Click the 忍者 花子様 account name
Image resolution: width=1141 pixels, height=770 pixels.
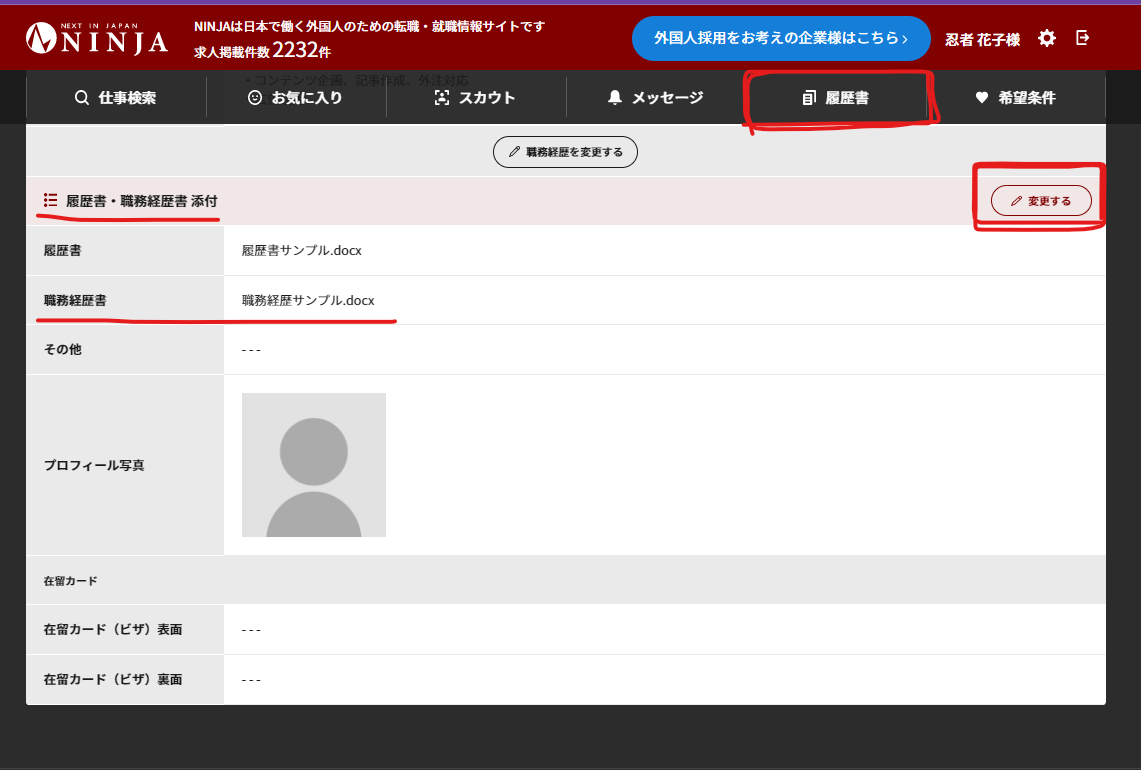coord(981,38)
